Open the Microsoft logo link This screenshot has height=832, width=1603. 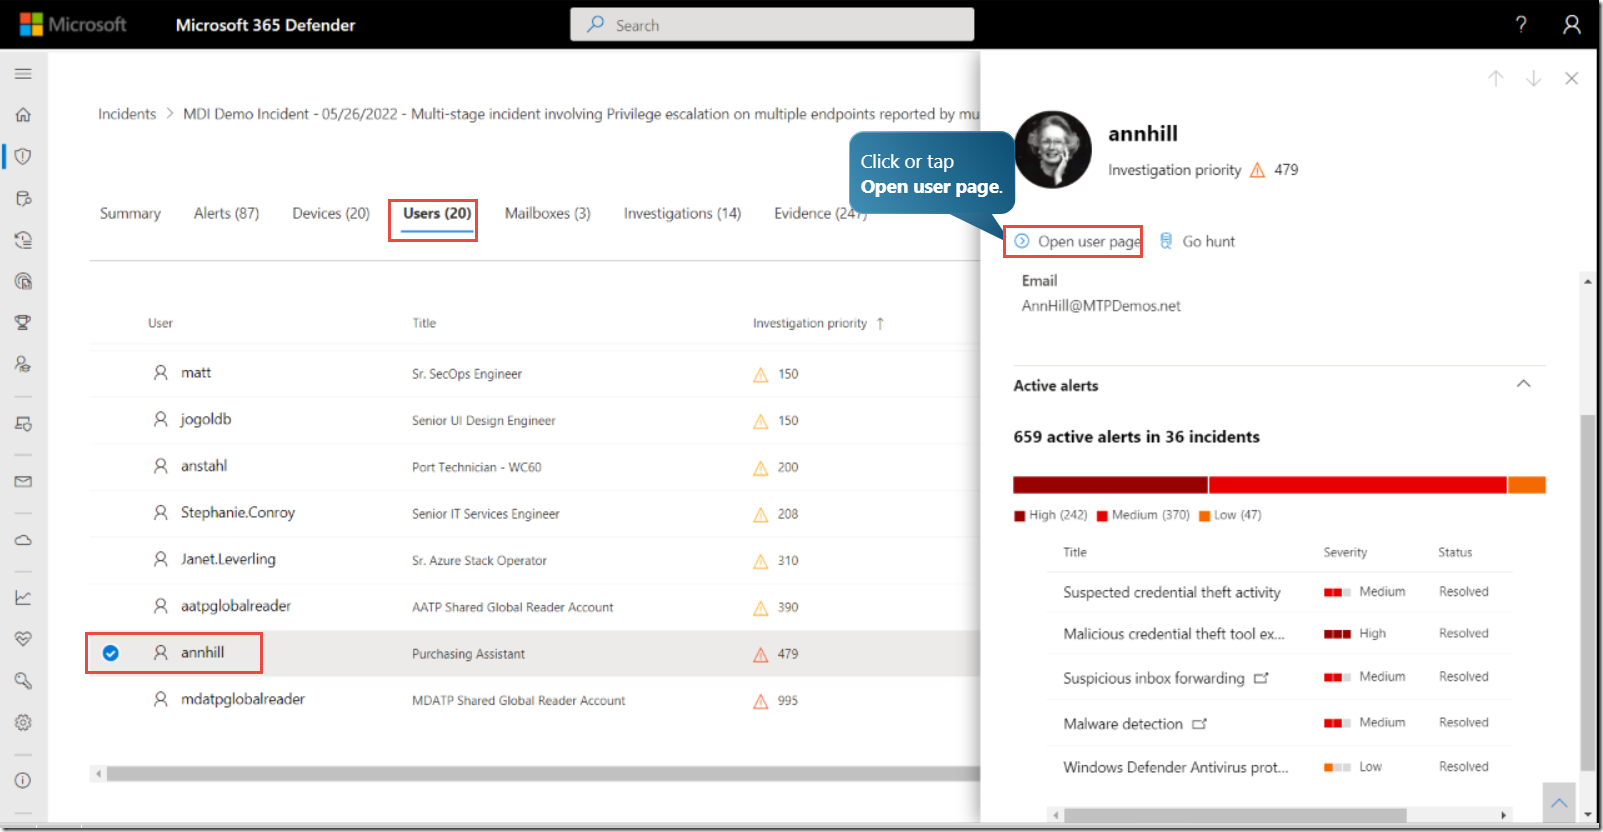73,25
